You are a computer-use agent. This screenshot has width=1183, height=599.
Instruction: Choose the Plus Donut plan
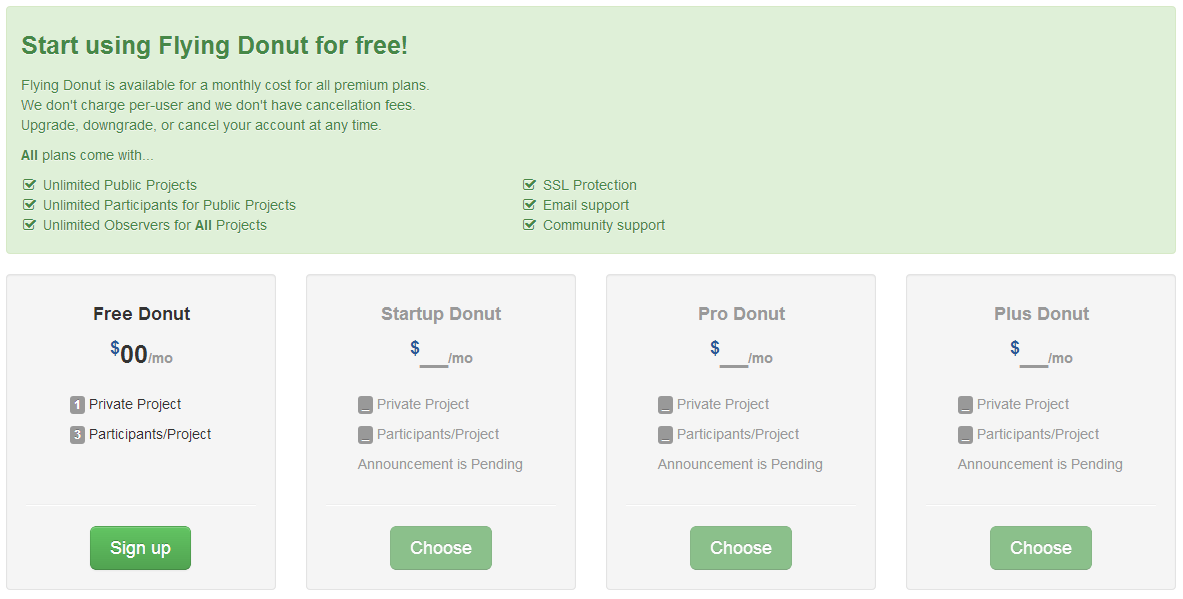(x=1040, y=548)
